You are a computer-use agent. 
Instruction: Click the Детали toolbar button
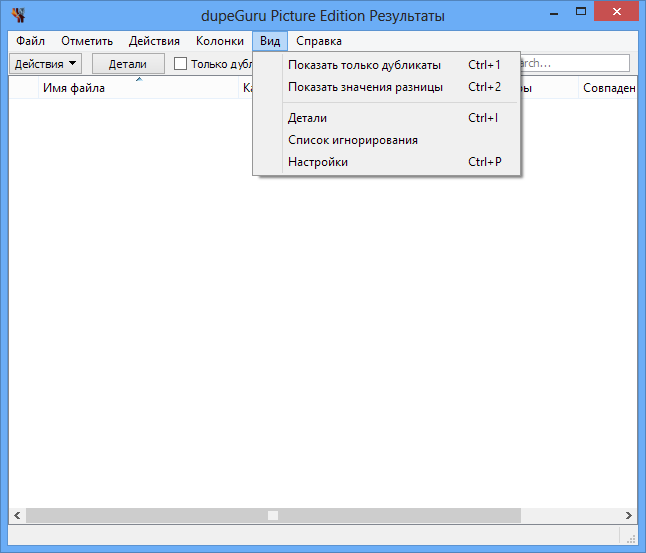[x=128, y=64]
